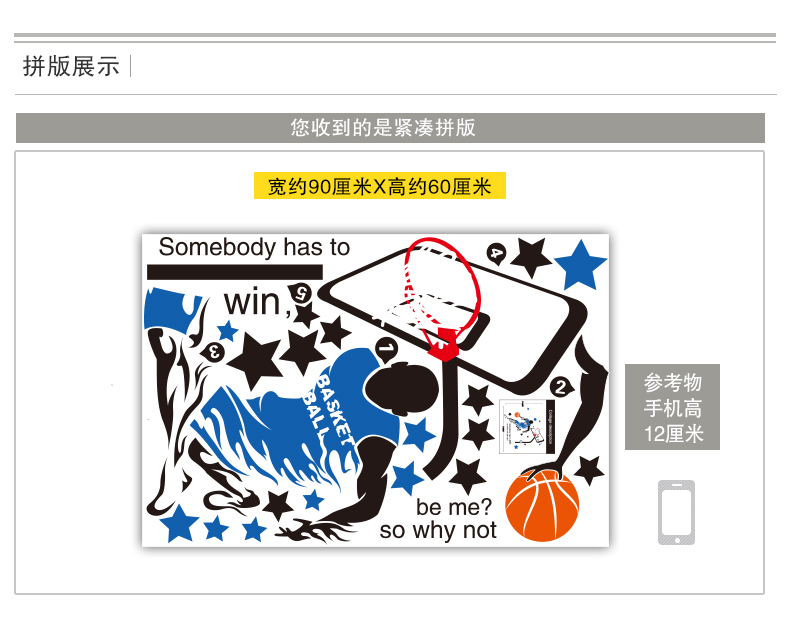790x634 pixels.
Task: Click the BASKETBALL text on blue jersey
Action: tap(327, 409)
